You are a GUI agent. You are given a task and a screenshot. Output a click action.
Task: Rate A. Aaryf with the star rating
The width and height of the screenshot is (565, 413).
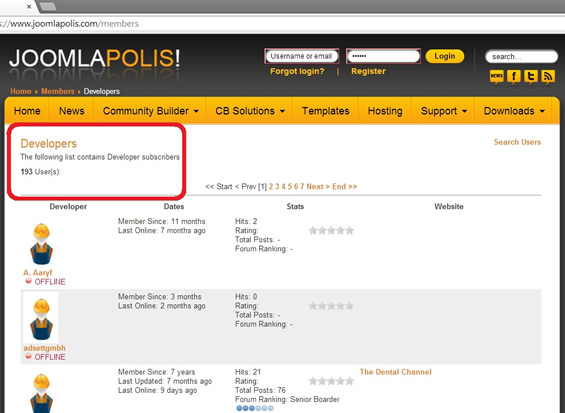point(331,231)
